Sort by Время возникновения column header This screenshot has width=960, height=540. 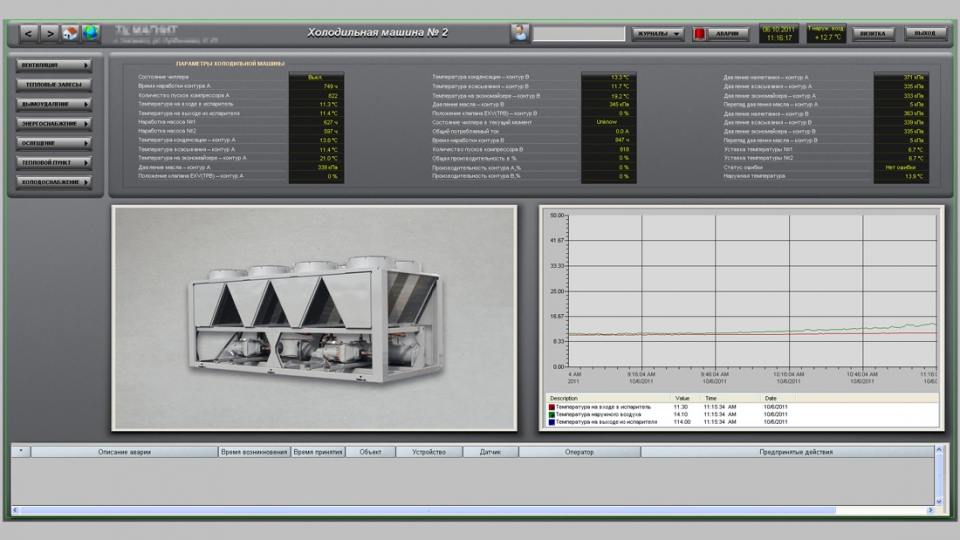pos(254,452)
